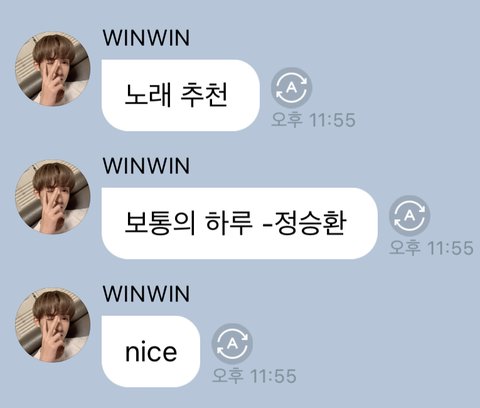Click the 오후 11:55 timestamp under "nice" icon

pyautogui.click(x=254, y=376)
